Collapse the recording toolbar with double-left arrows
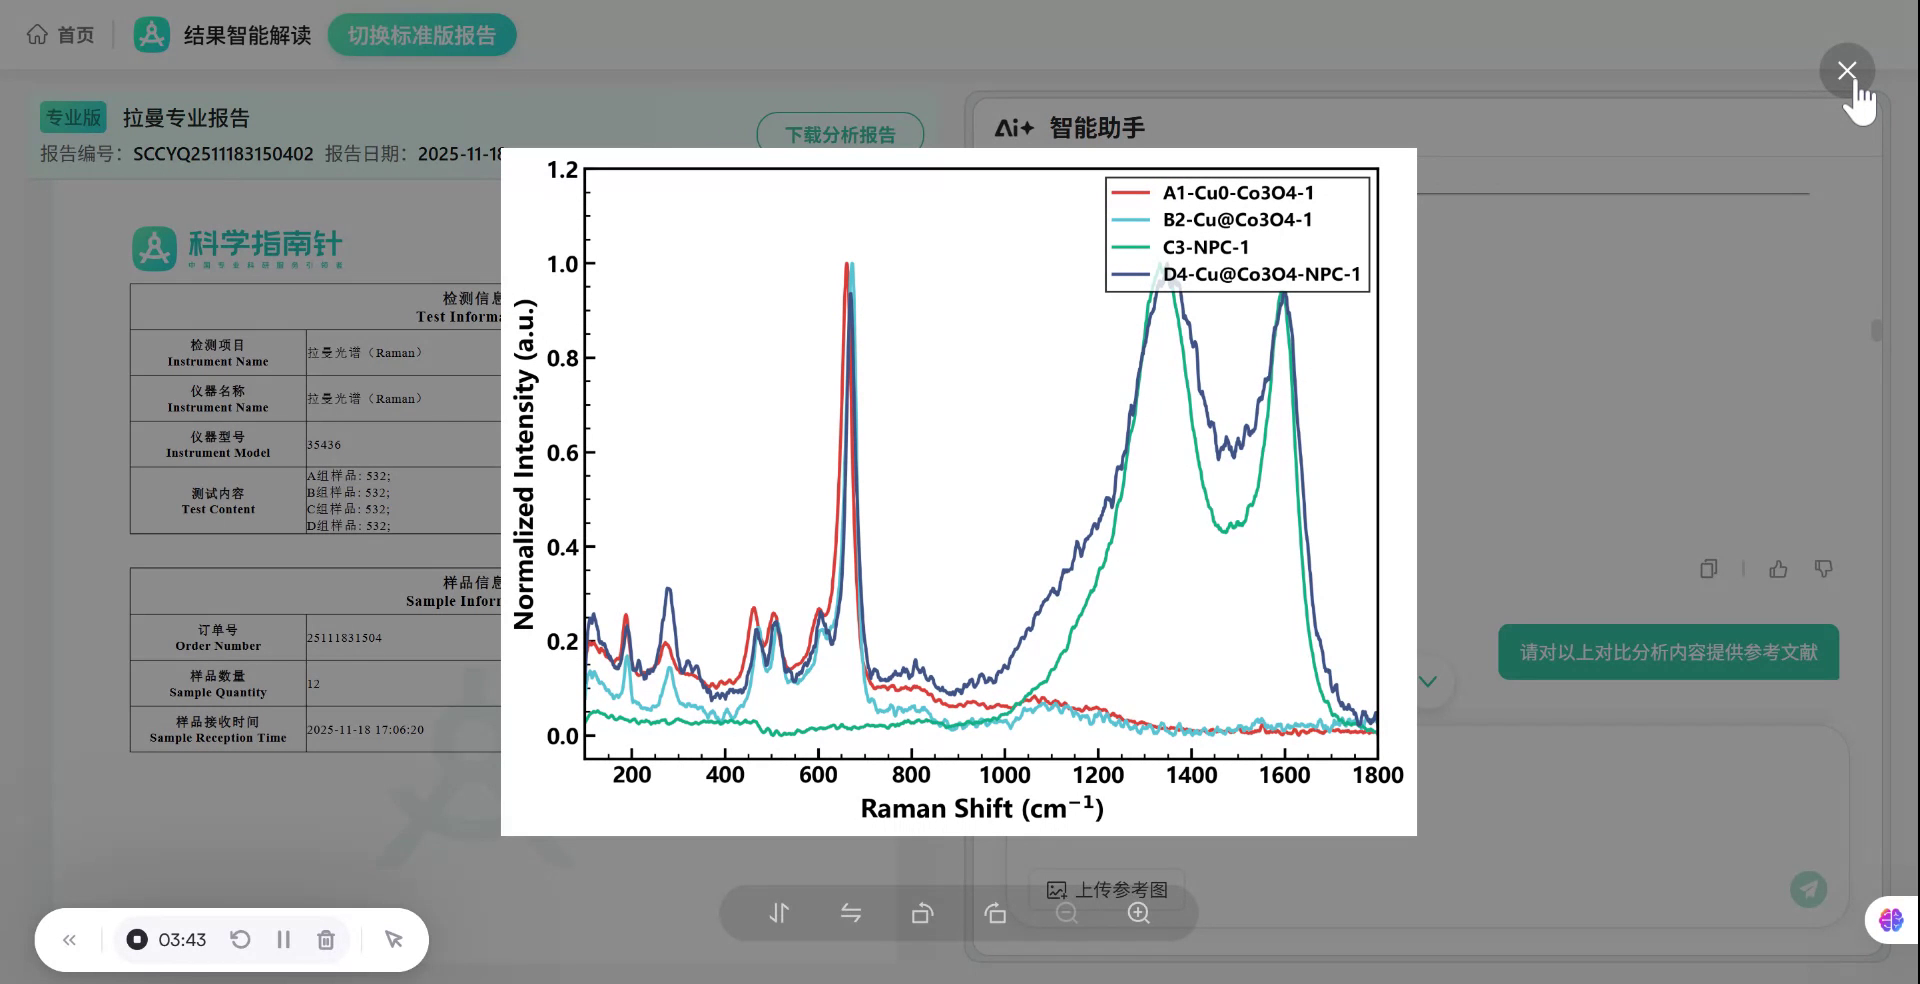The width and height of the screenshot is (1920, 984). tap(69, 939)
